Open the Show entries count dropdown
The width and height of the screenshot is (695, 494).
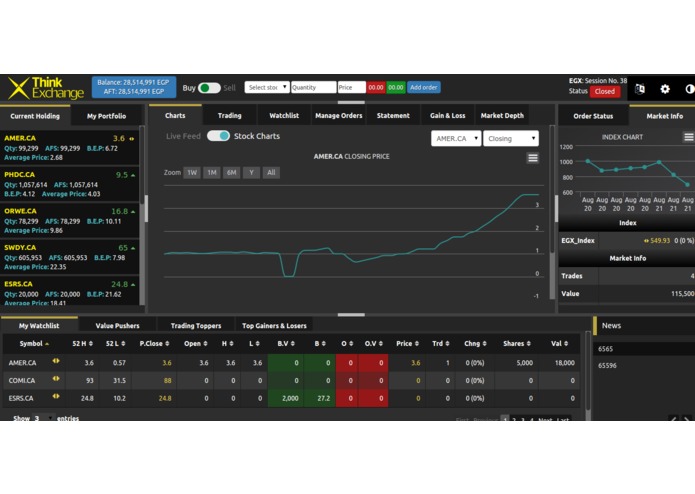[43, 418]
